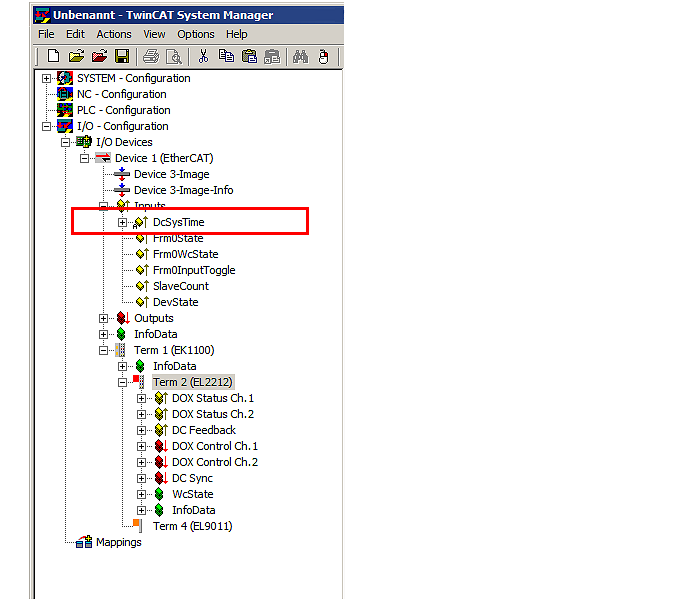This screenshot has height=600, width=700.
Task: Click the Term 2 (EL2212) terminal icon
Action: pyautogui.click(x=139, y=382)
